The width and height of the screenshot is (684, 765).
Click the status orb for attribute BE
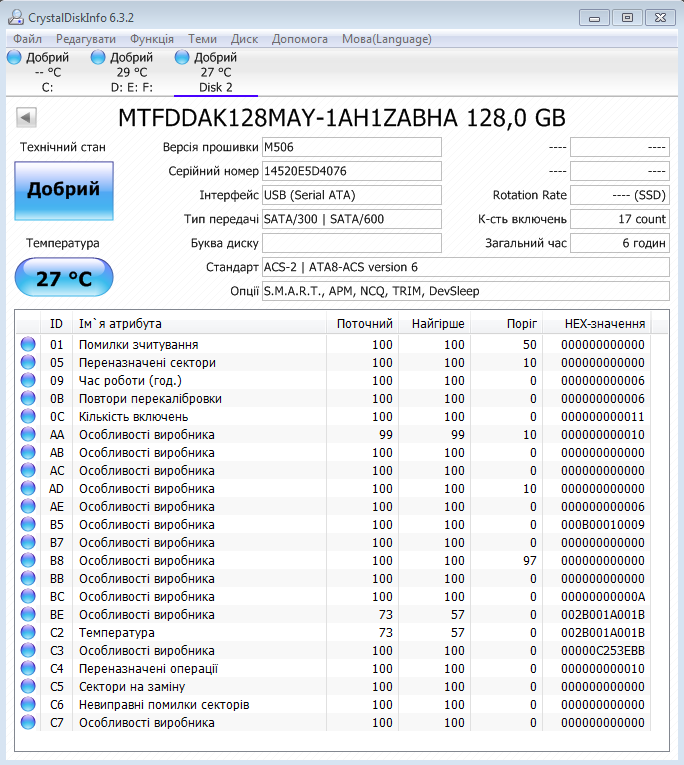point(28,614)
